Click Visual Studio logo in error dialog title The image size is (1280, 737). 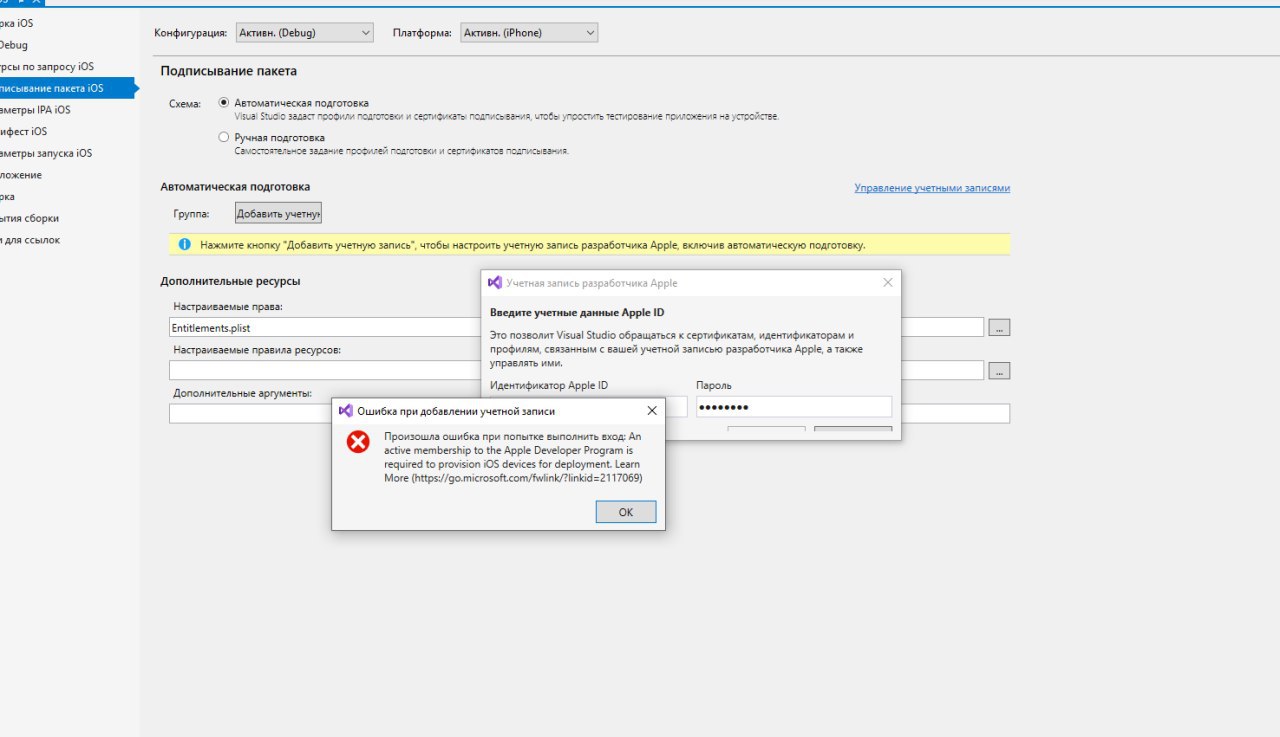[346, 410]
